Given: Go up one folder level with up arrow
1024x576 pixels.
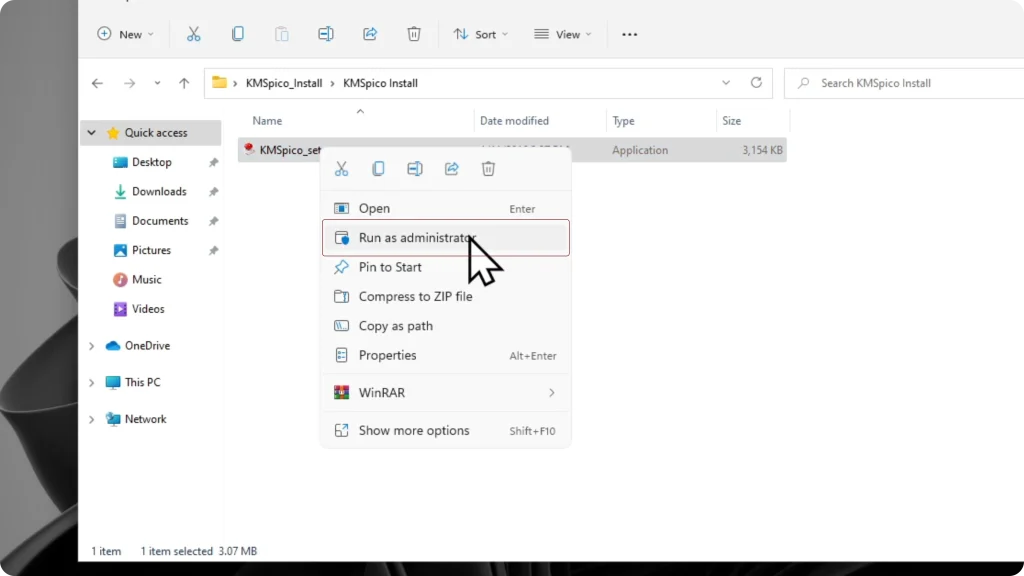Looking at the screenshot, I should tap(184, 83).
